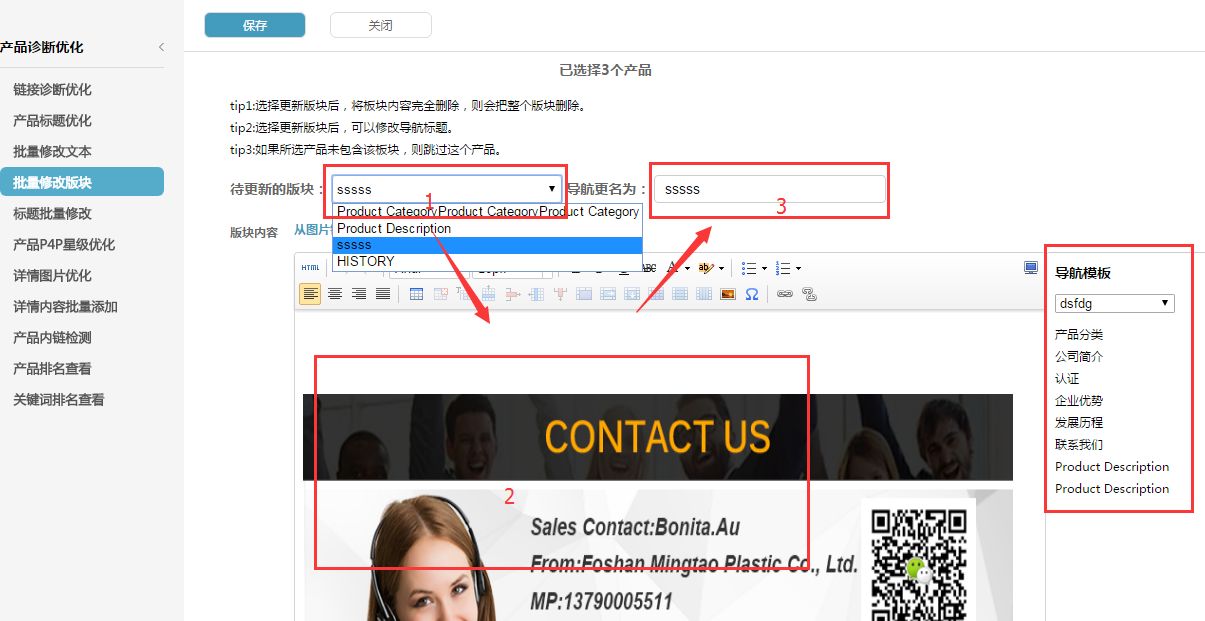The height and width of the screenshot is (621, 1205).
Task: Choose highlighted sssss option in list
Action: [x=488, y=245]
